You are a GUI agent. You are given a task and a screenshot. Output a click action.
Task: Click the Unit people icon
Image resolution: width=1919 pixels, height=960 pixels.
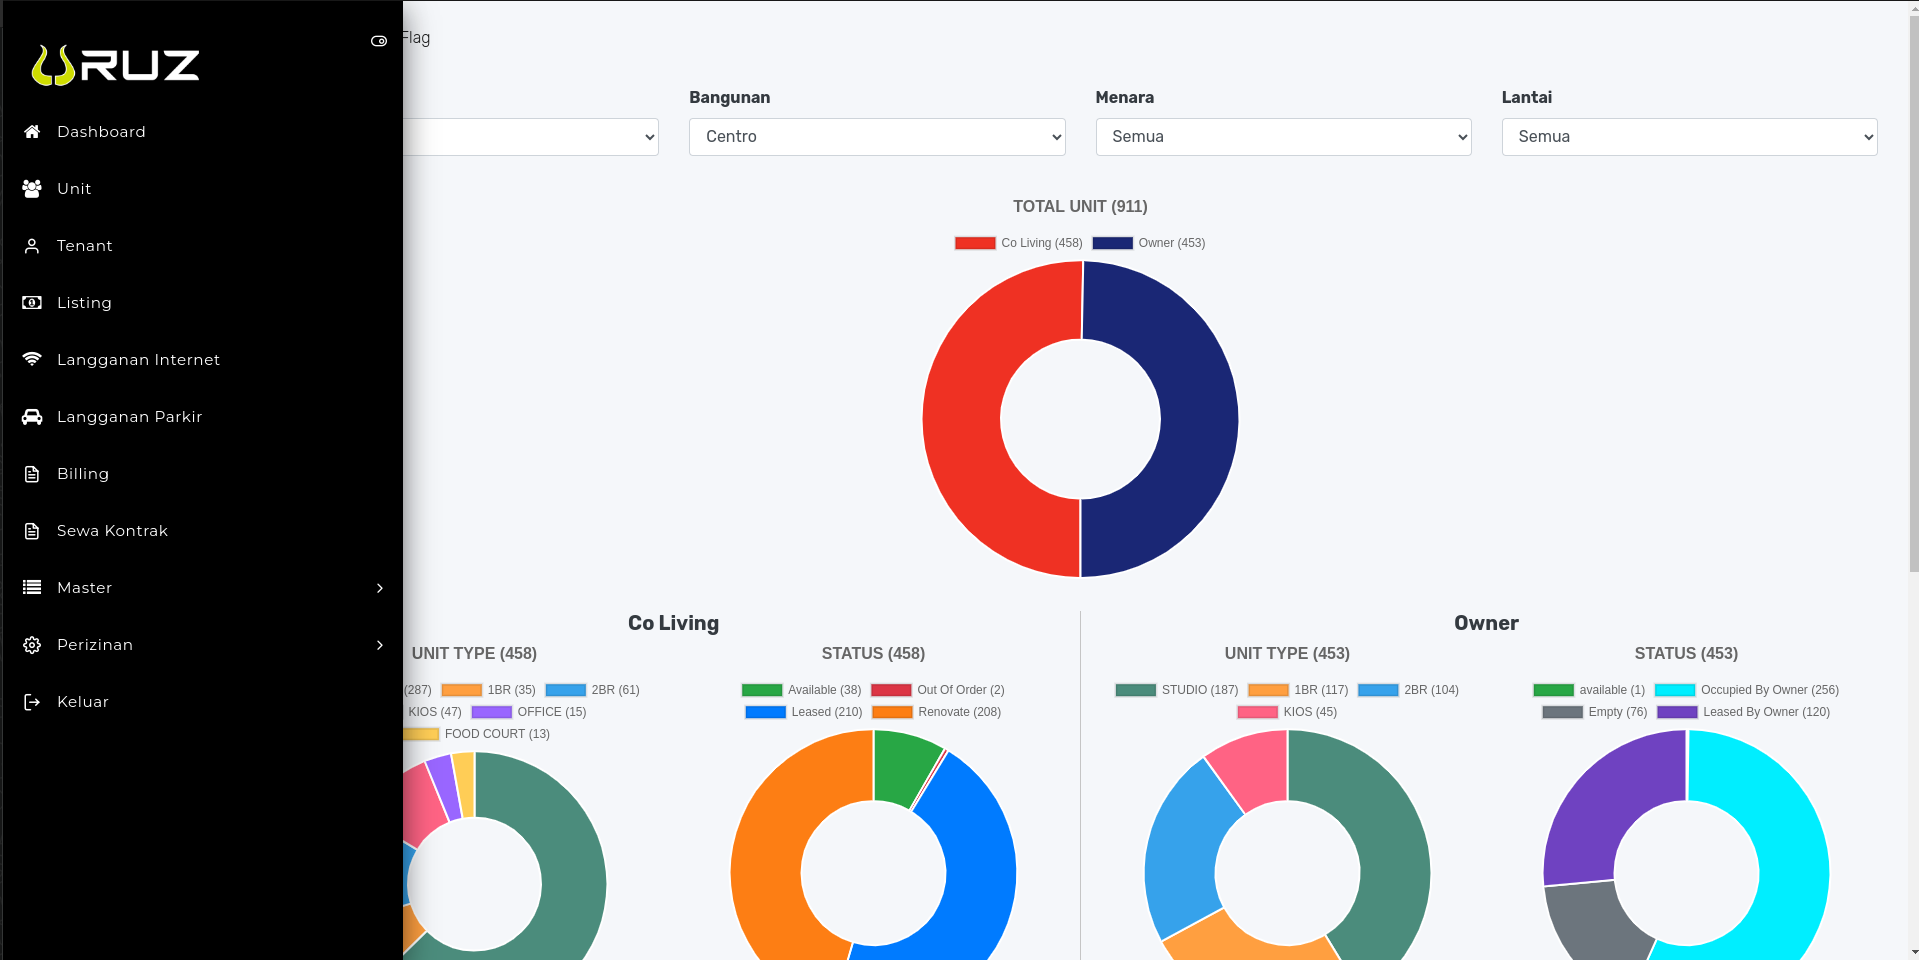point(32,189)
